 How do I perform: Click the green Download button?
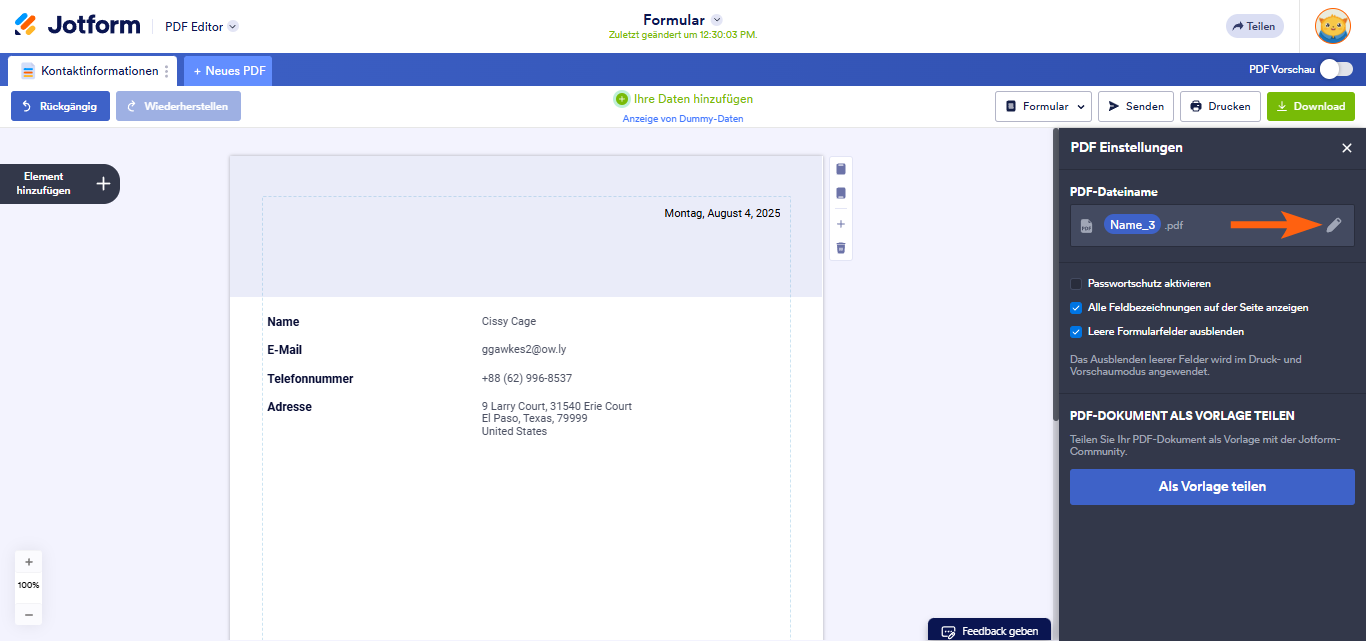click(1311, 106)
